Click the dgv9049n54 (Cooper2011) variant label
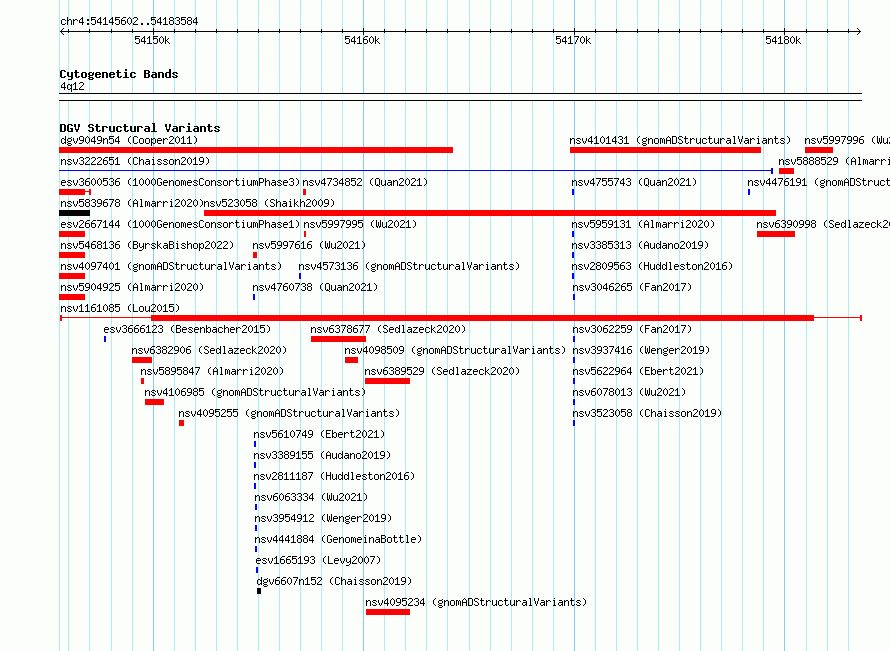Viewport: 890px width, 651px height. click(129, 140)
